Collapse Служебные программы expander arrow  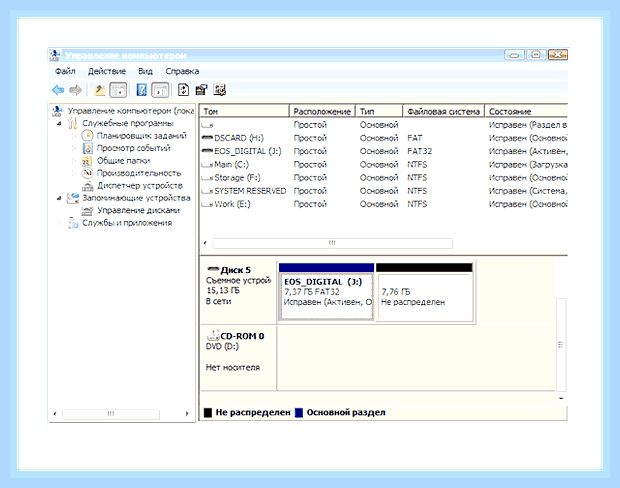59,123
